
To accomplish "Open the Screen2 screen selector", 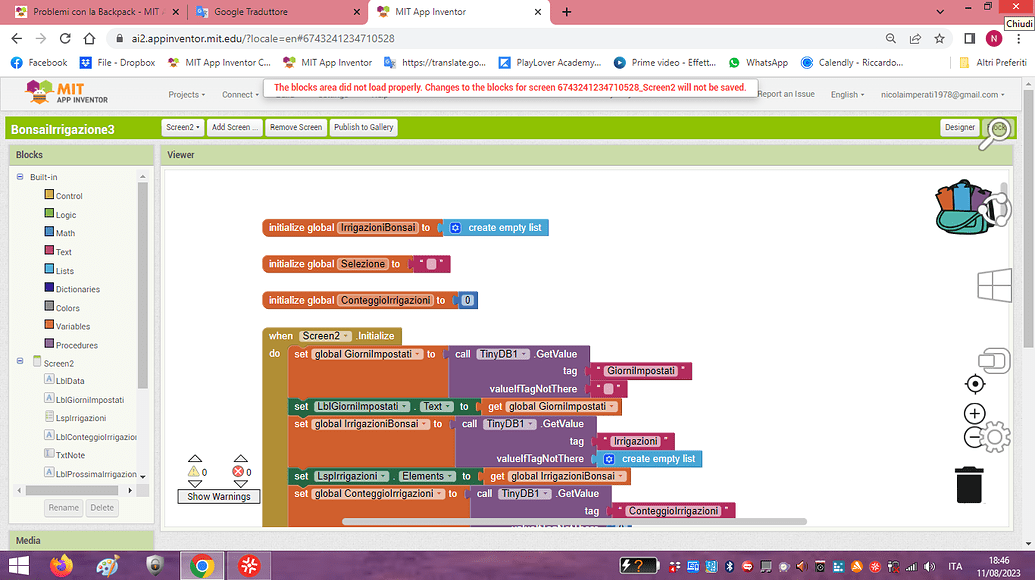I will pos(182,127).
